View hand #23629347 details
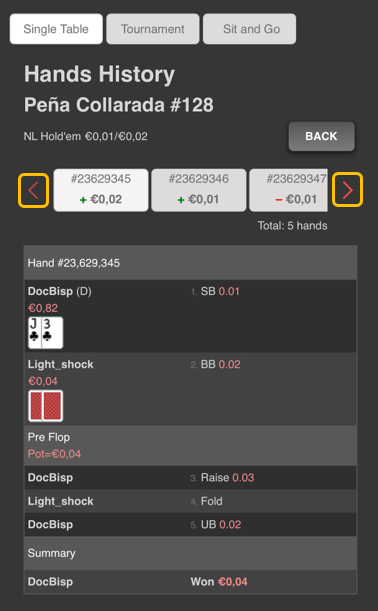Viewport: 378px width, 611px height. (288, 190)
